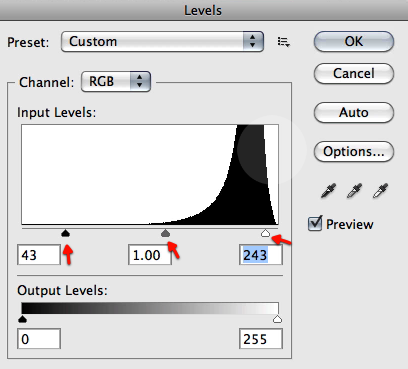
Task: Select the white point eyedropper
Action: 380,191
